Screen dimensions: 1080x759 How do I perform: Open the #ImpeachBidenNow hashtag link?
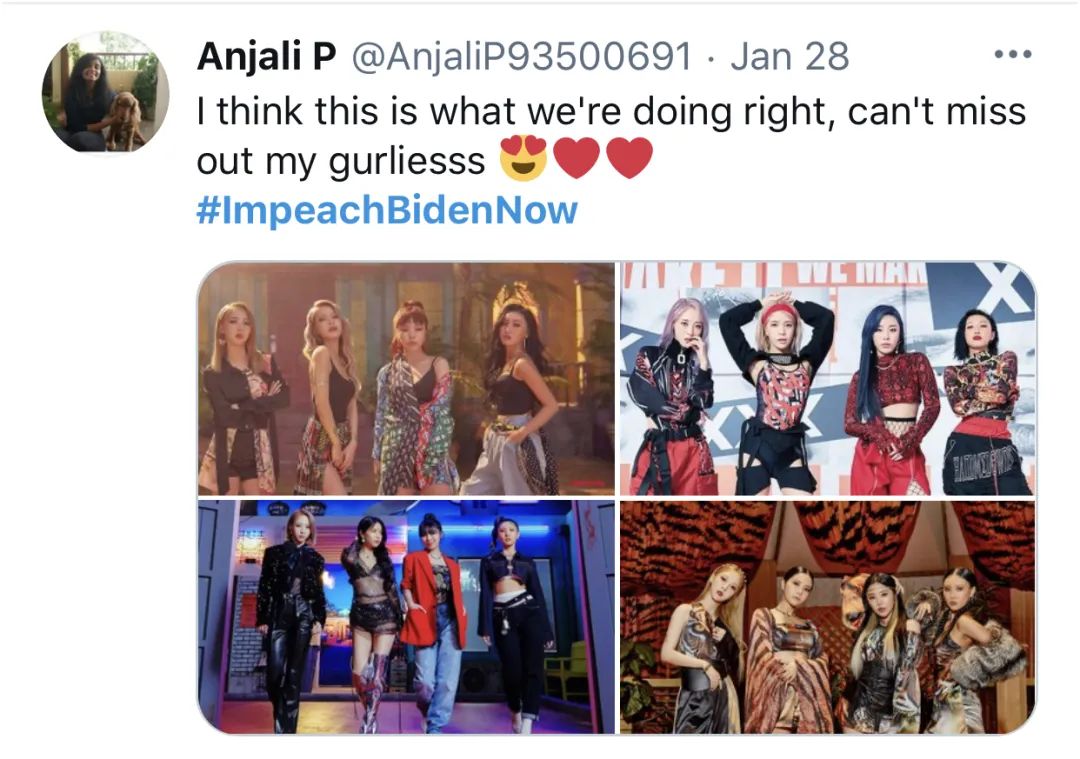(387, 210)
